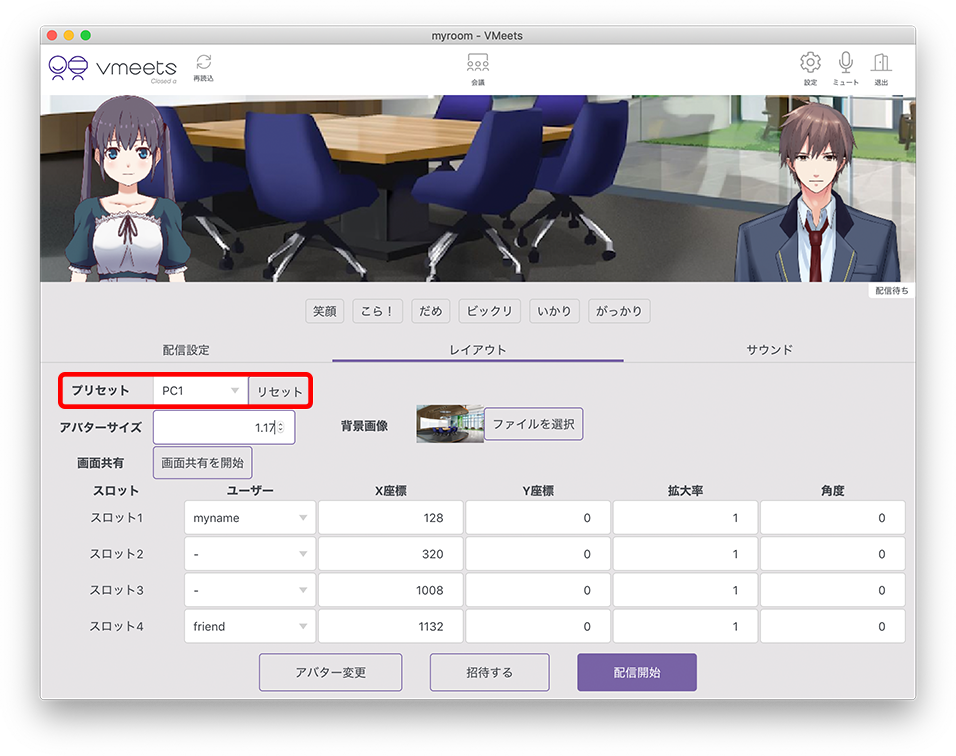Open the 会議 meeting icon
This screenshot has height=756, width=956.
477,64
